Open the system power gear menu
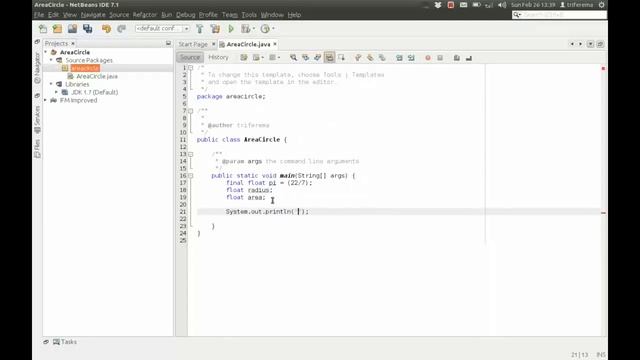640x360 pixels. point(602,5)
